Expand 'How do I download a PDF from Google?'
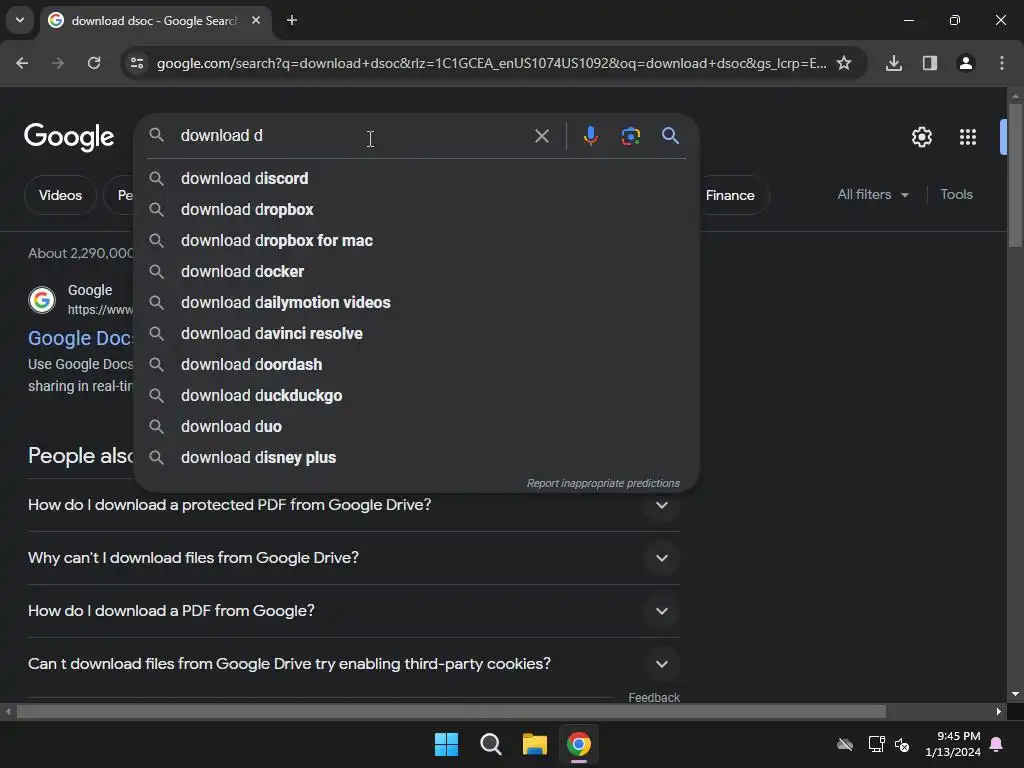This screenshot has height=768, width=1024. click(354, 611)
